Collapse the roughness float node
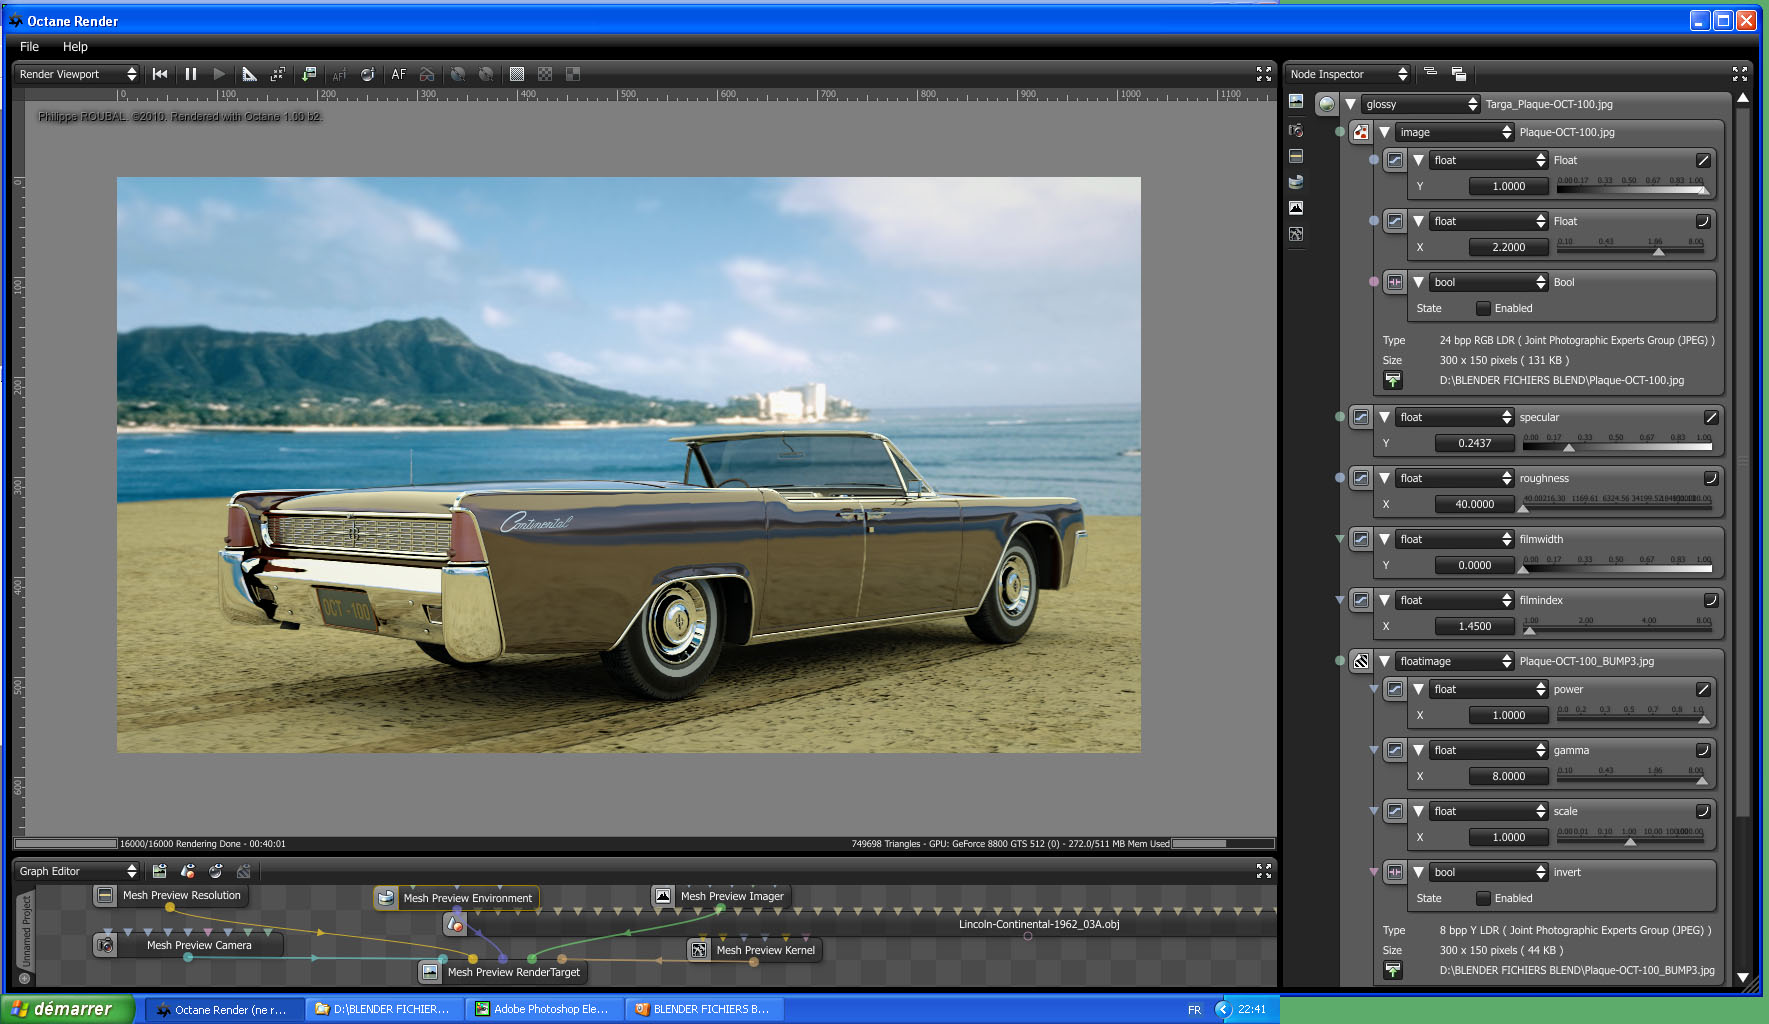This screenshot has width=1769, height=1024. tap(1384, 478)
